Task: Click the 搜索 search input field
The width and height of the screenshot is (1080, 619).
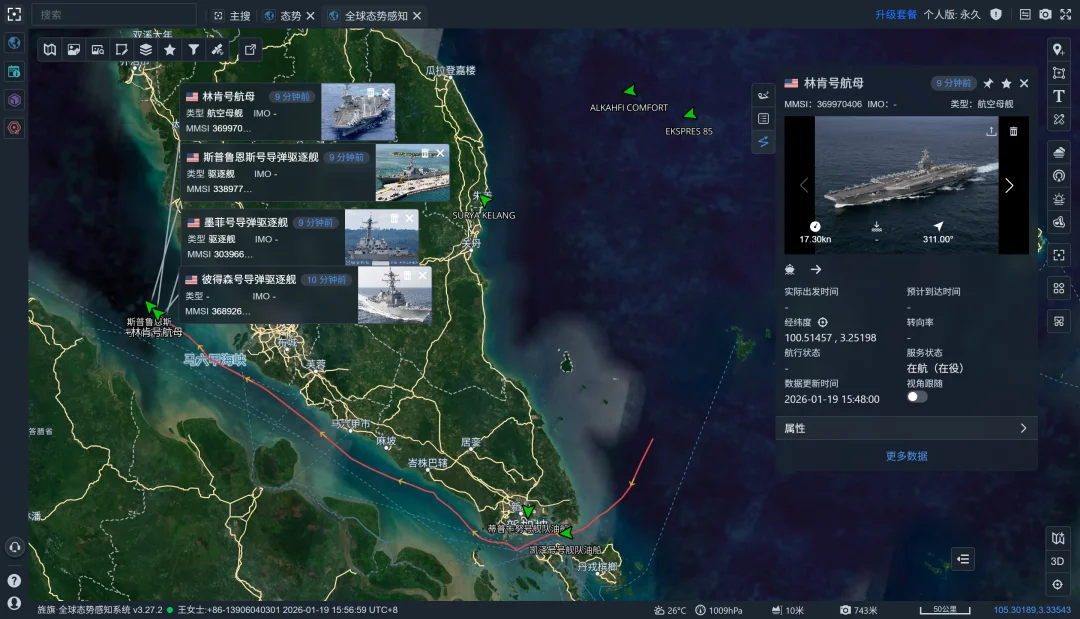Action: pyautogui.click(x=115, y=15)
